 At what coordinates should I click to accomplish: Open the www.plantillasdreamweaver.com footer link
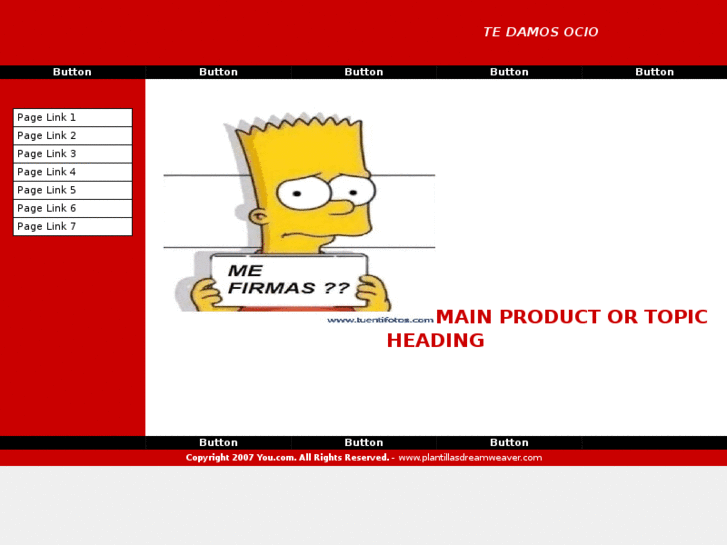470,458
